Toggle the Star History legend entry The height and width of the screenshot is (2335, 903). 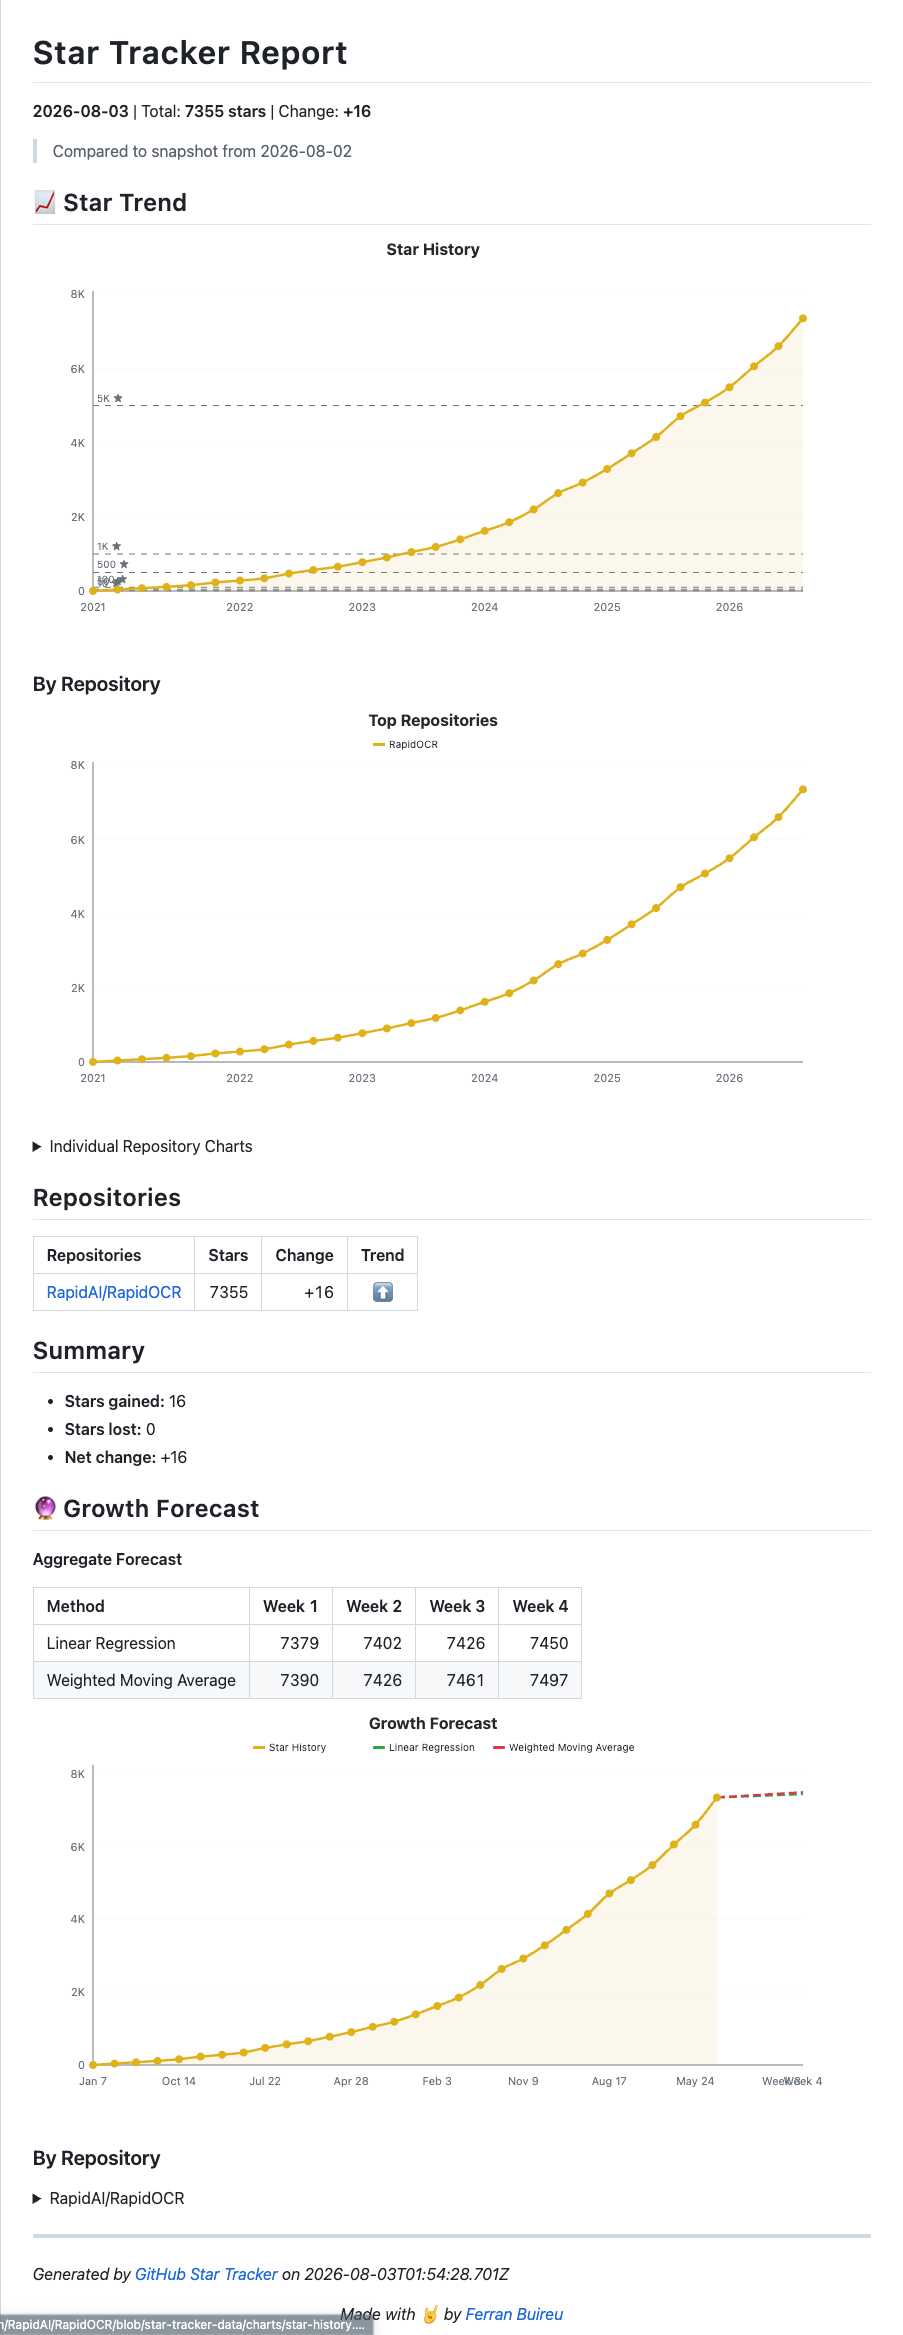(290, 1747)
